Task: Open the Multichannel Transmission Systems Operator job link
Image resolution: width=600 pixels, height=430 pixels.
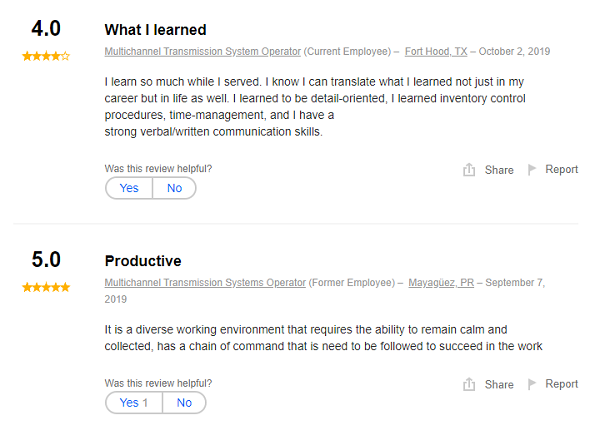Action: point(205,283)
